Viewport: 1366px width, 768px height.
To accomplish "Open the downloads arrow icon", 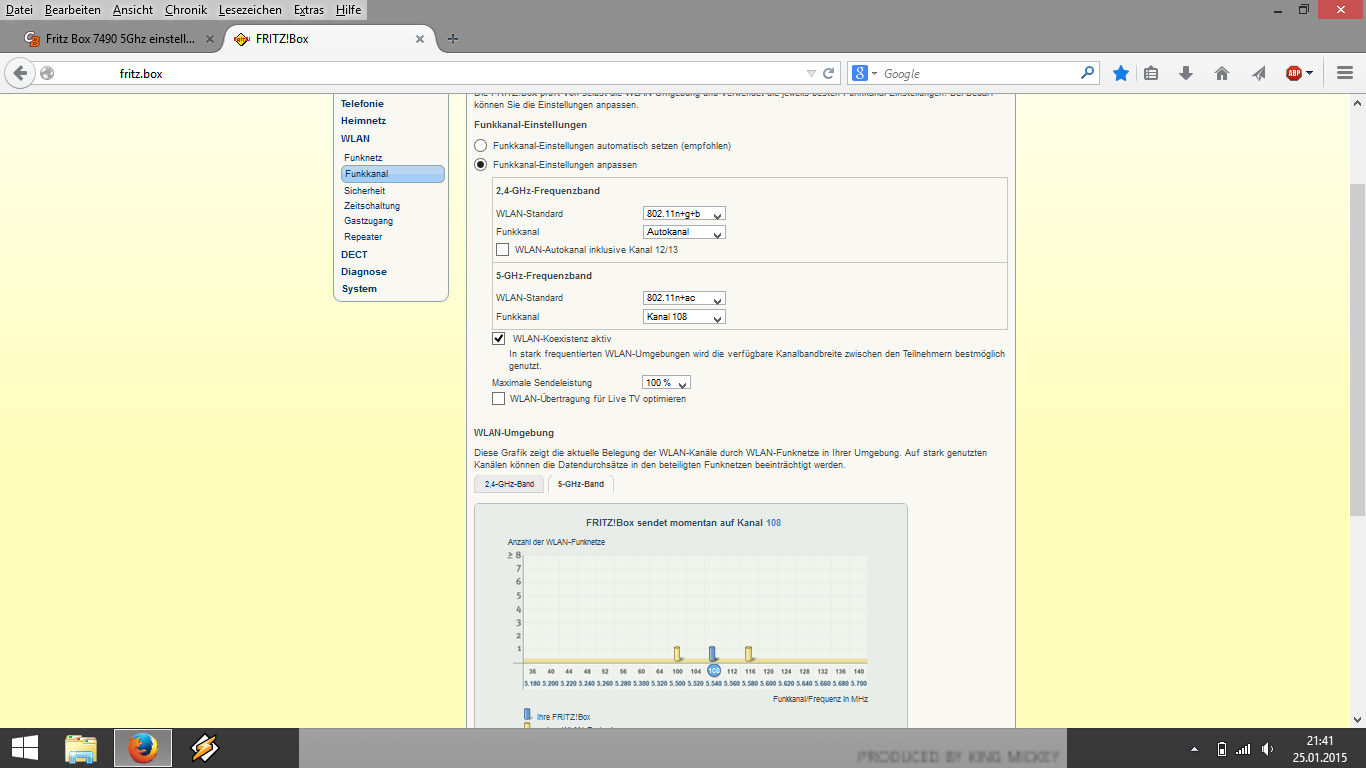I will (x=1186, y=73).
